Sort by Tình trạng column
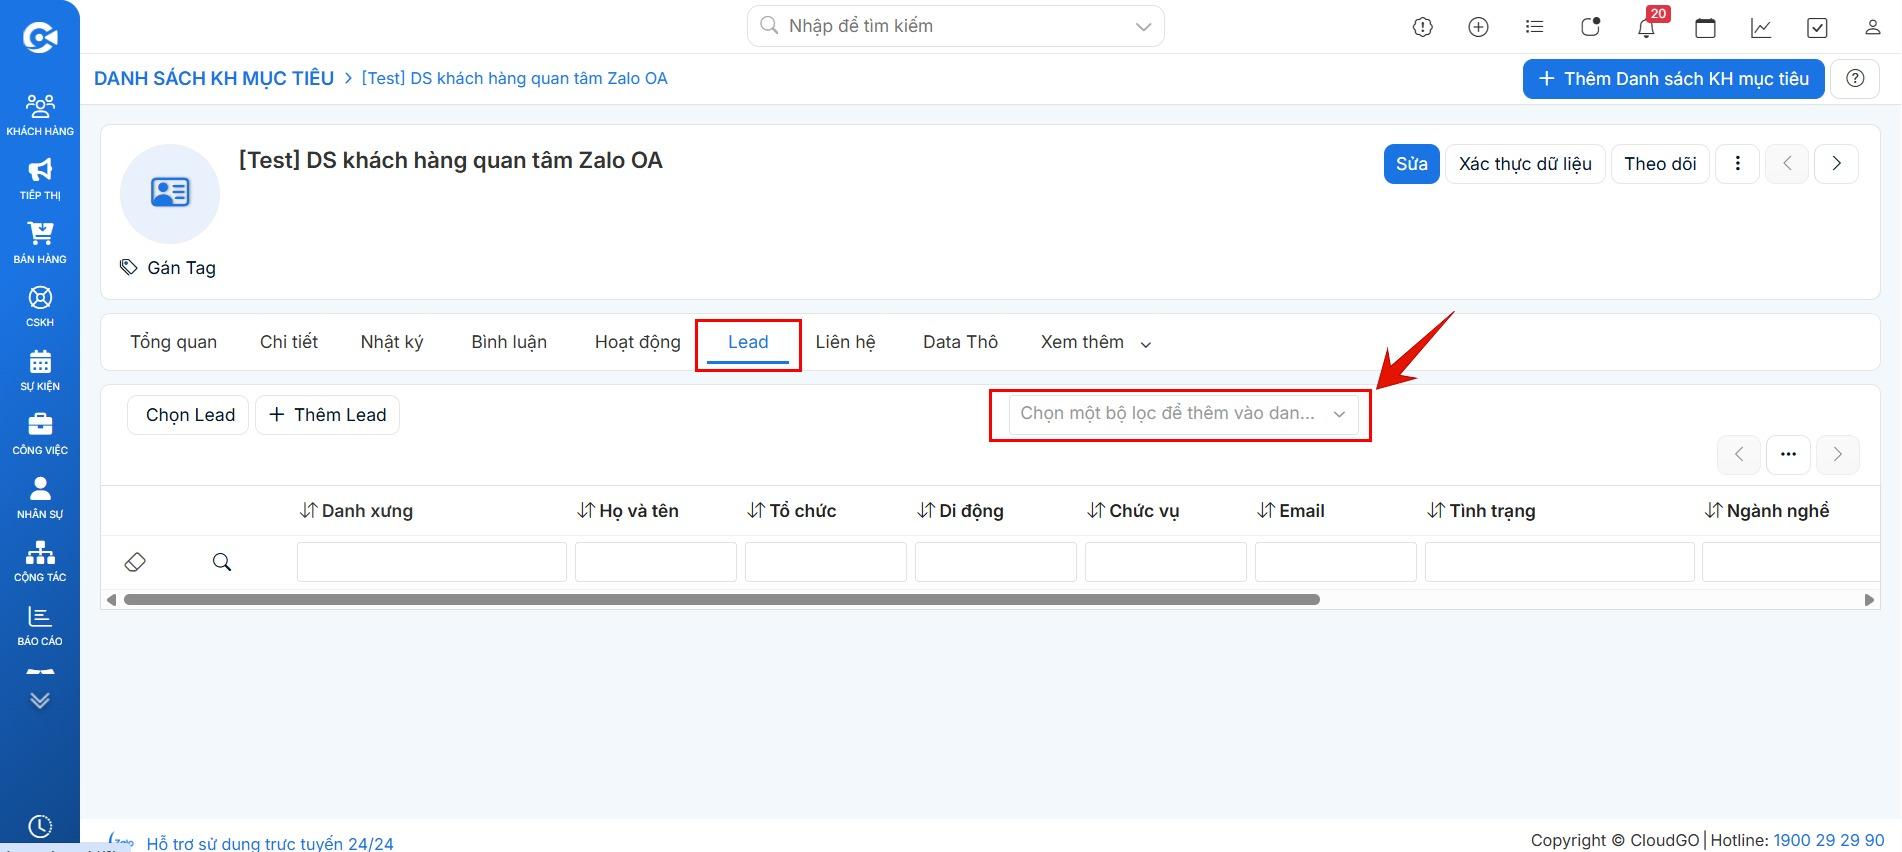This screenshot has width=1902, height=852. coord(1481,511)
